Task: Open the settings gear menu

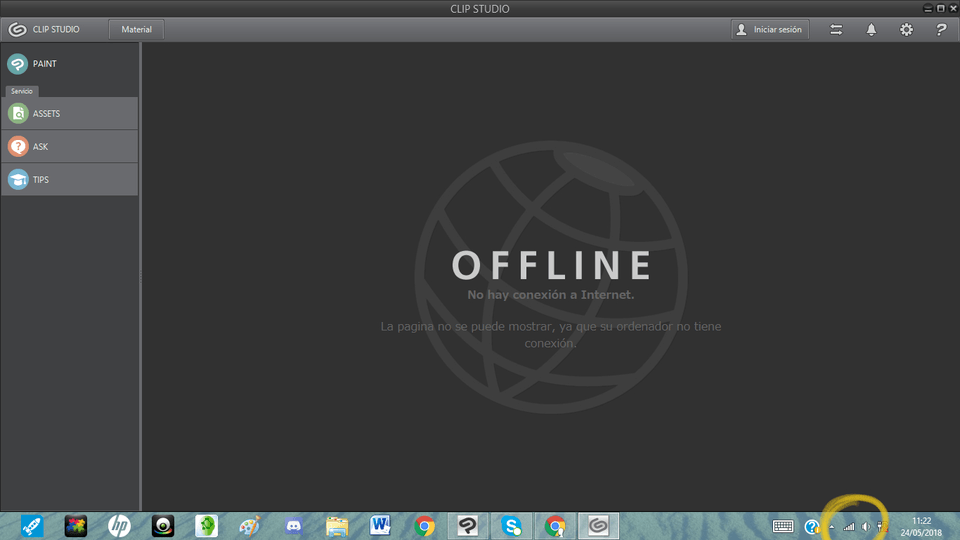Action: (x=906, y=29)
